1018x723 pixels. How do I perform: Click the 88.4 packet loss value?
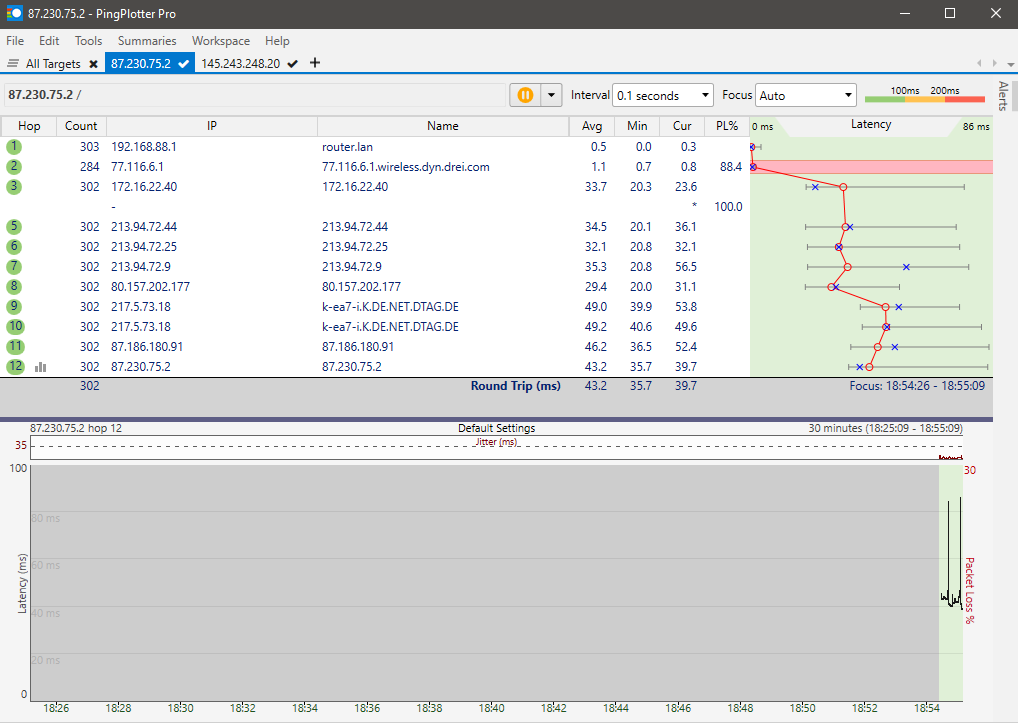[x=730, y=167]
